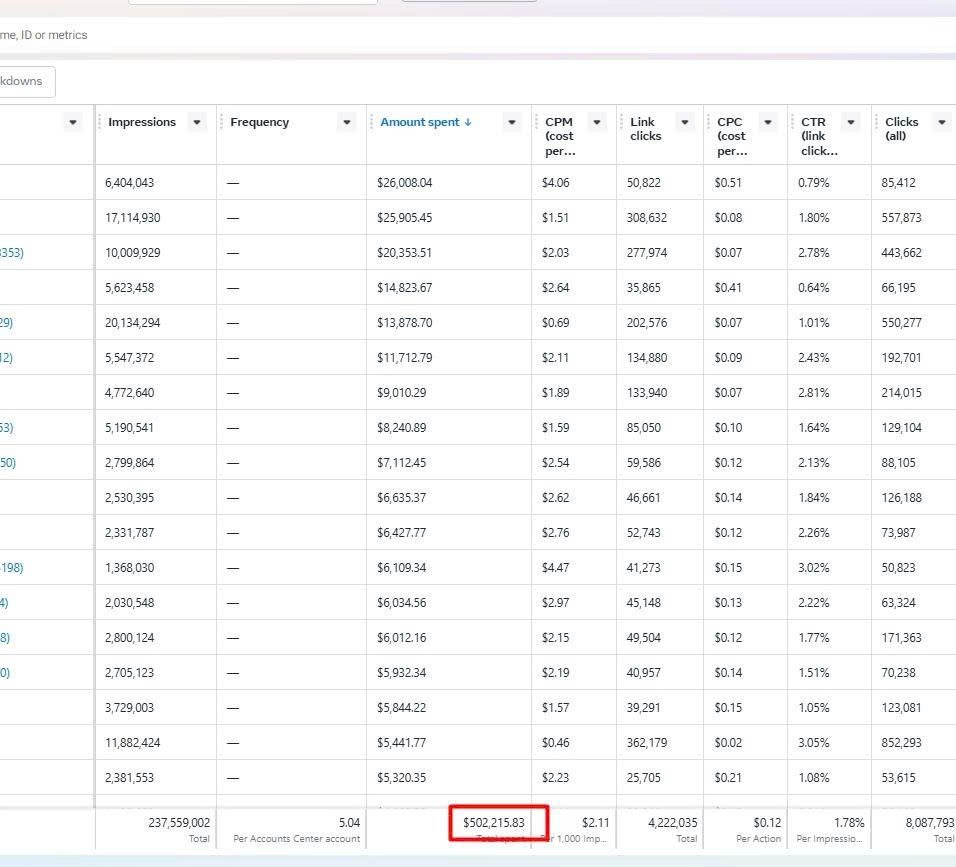Image resolution: width=956 pixels, height=867 pixels.
Task: Sort by the Link clicks column header
Action: click(645, 129)
